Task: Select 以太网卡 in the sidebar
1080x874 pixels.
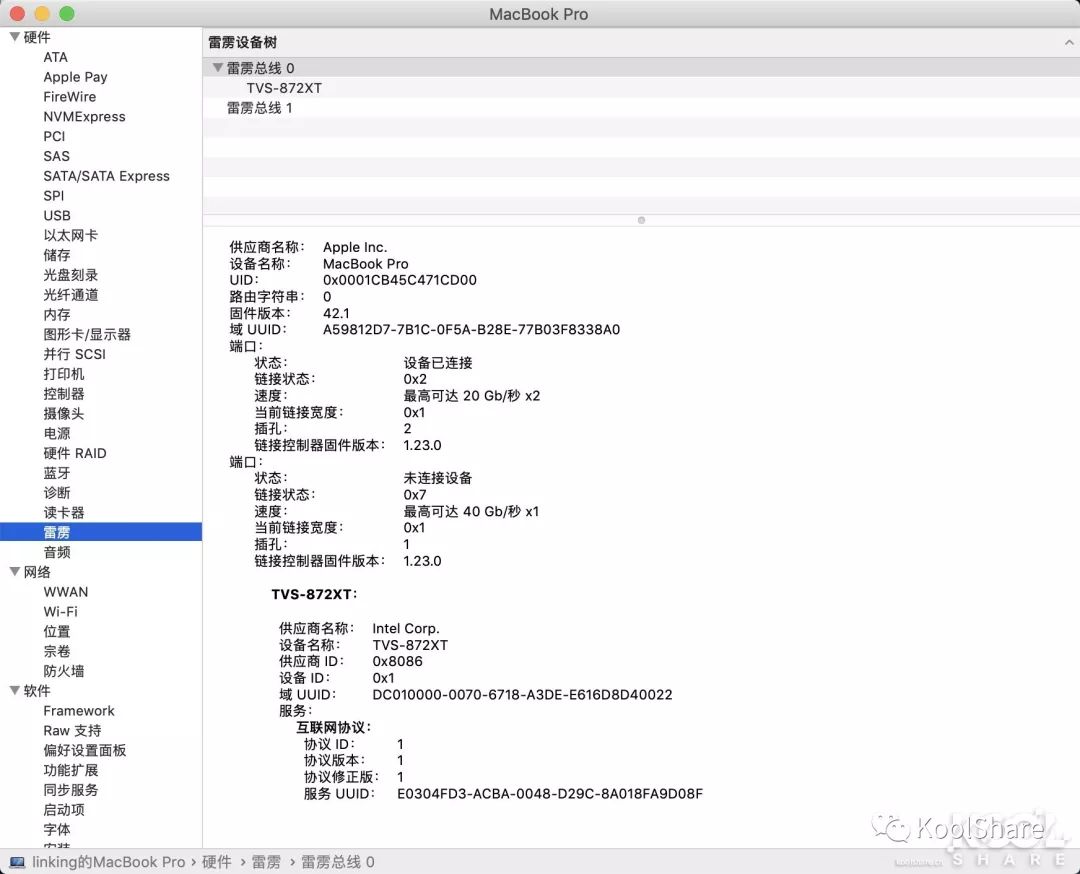Action: 70,236
